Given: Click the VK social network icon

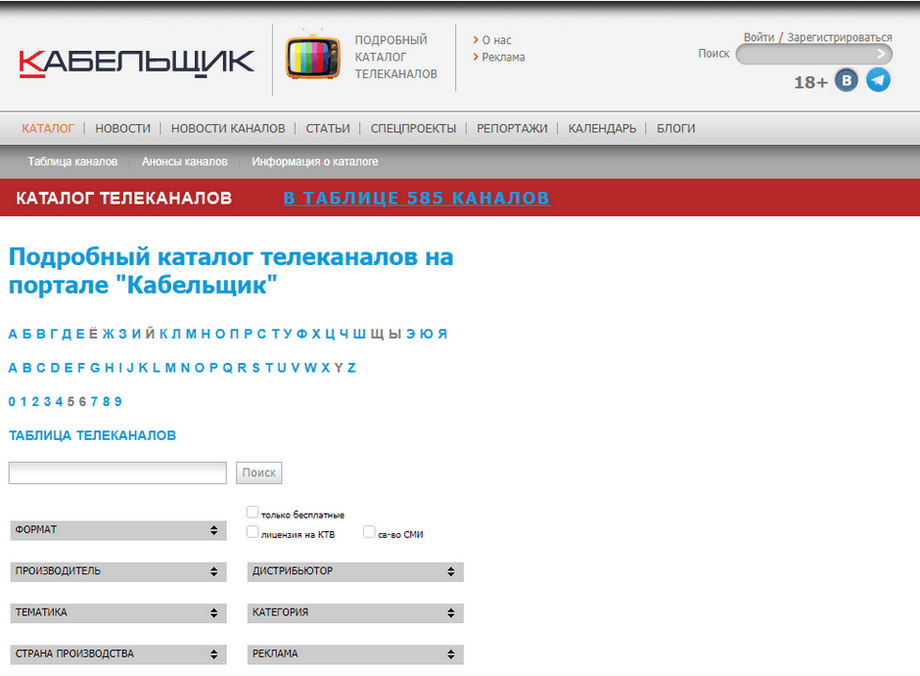Looking at the screenshot, I should [846, 80].
